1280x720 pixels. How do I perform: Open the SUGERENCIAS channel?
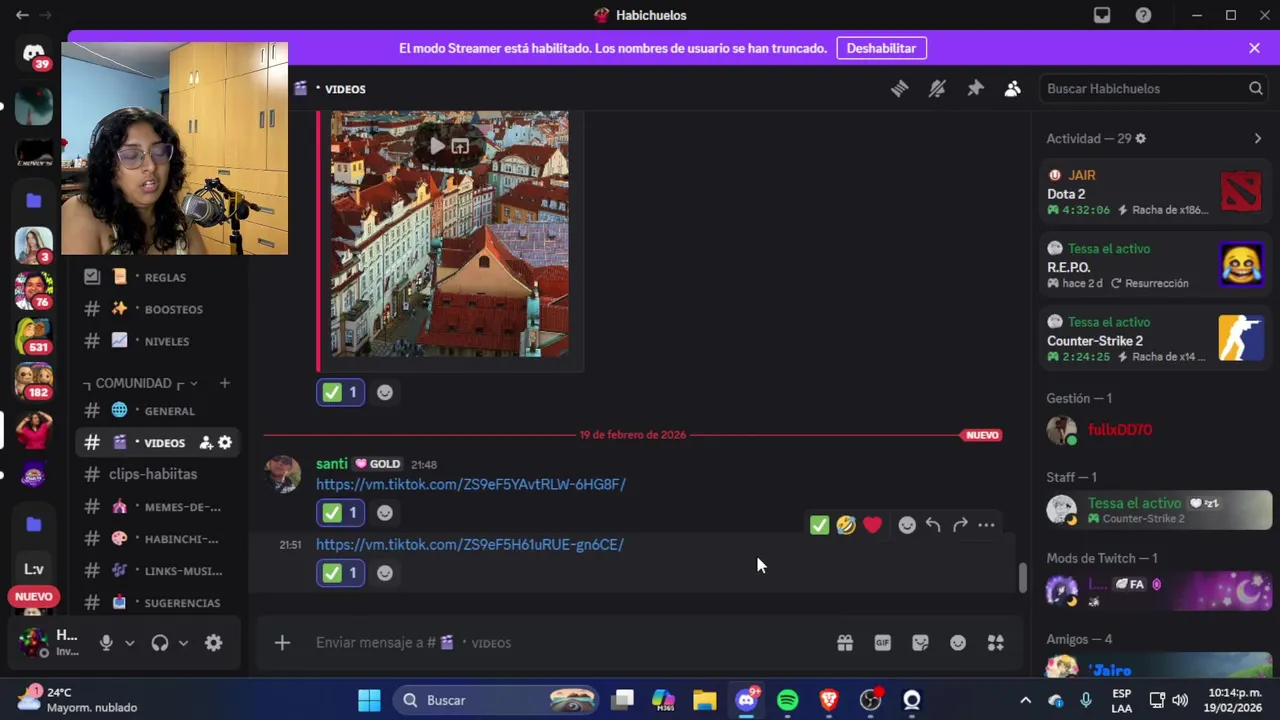(160, 603)
